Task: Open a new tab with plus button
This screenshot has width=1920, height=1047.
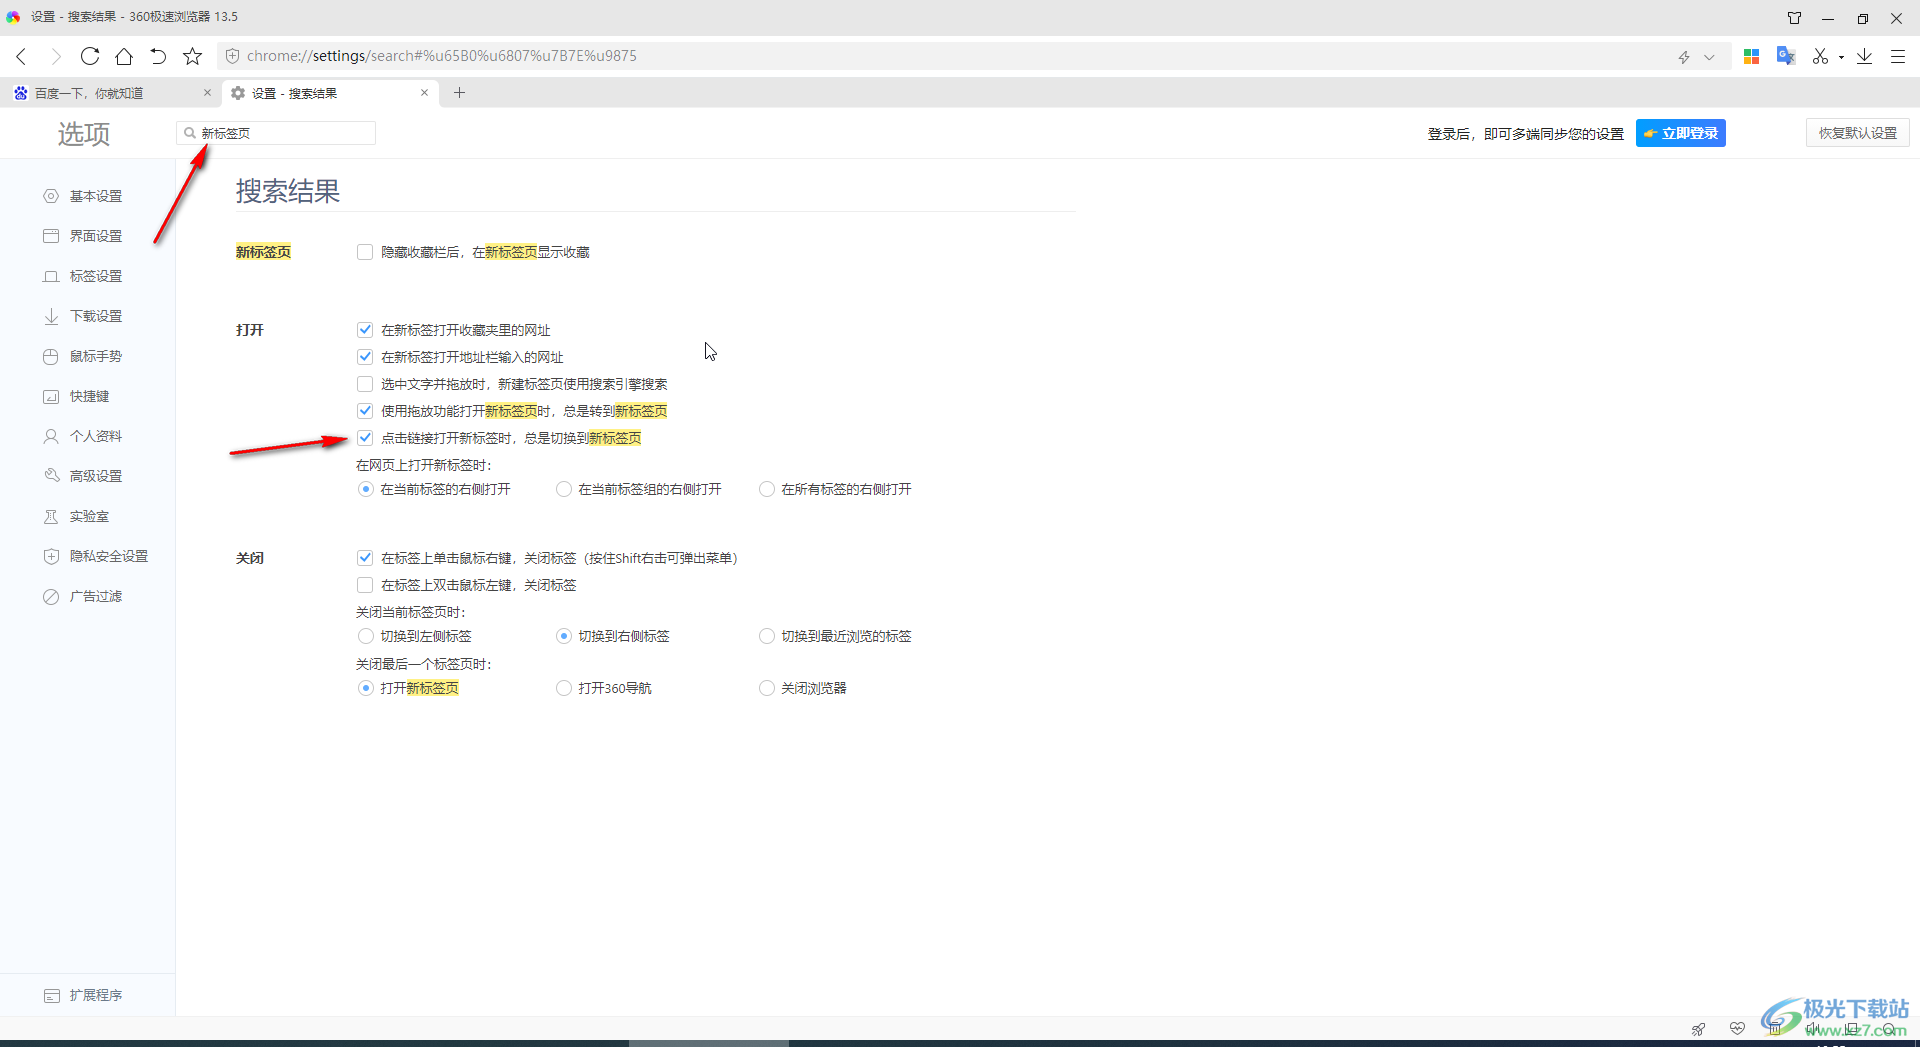Action: tap(460, 93)
